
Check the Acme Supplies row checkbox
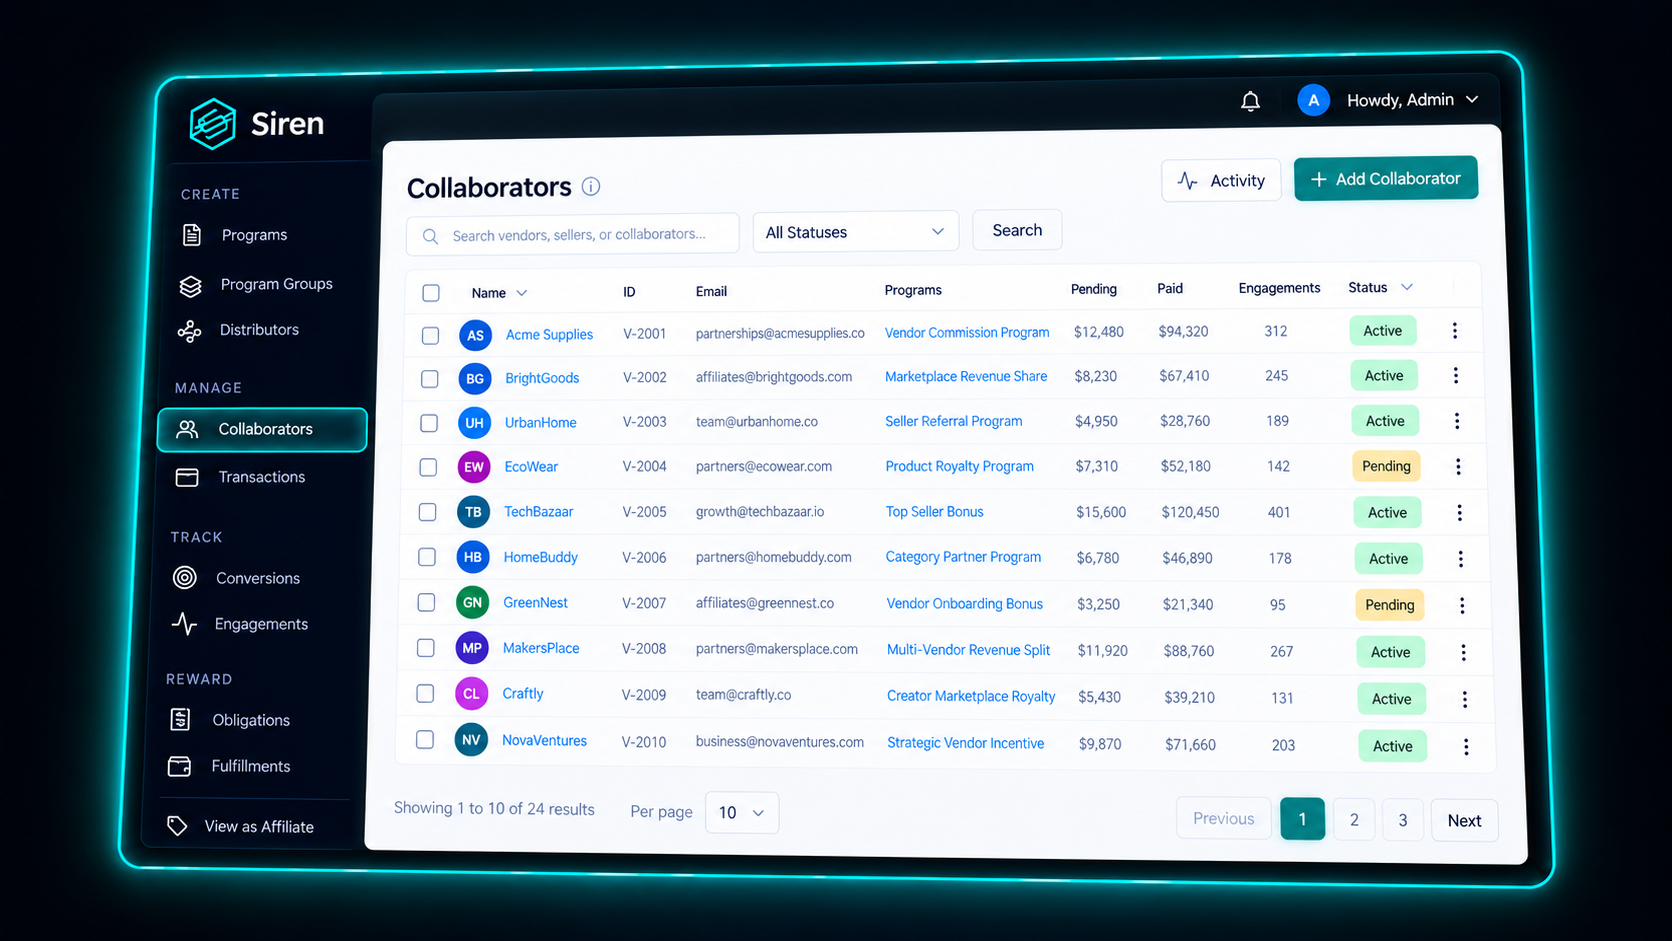430,336
